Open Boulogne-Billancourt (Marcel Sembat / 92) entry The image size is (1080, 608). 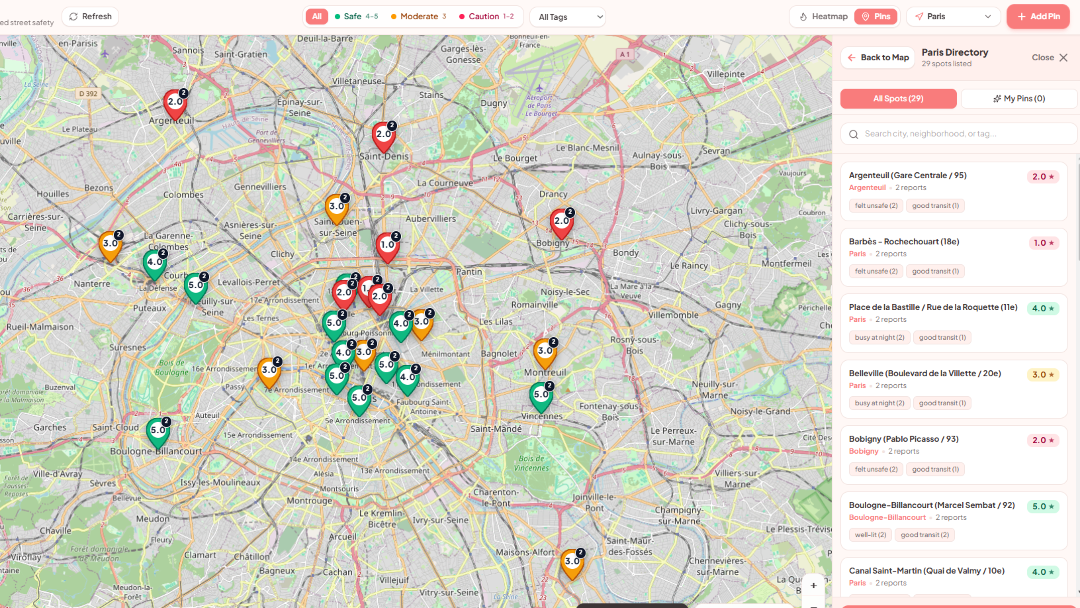pos(953,521)
